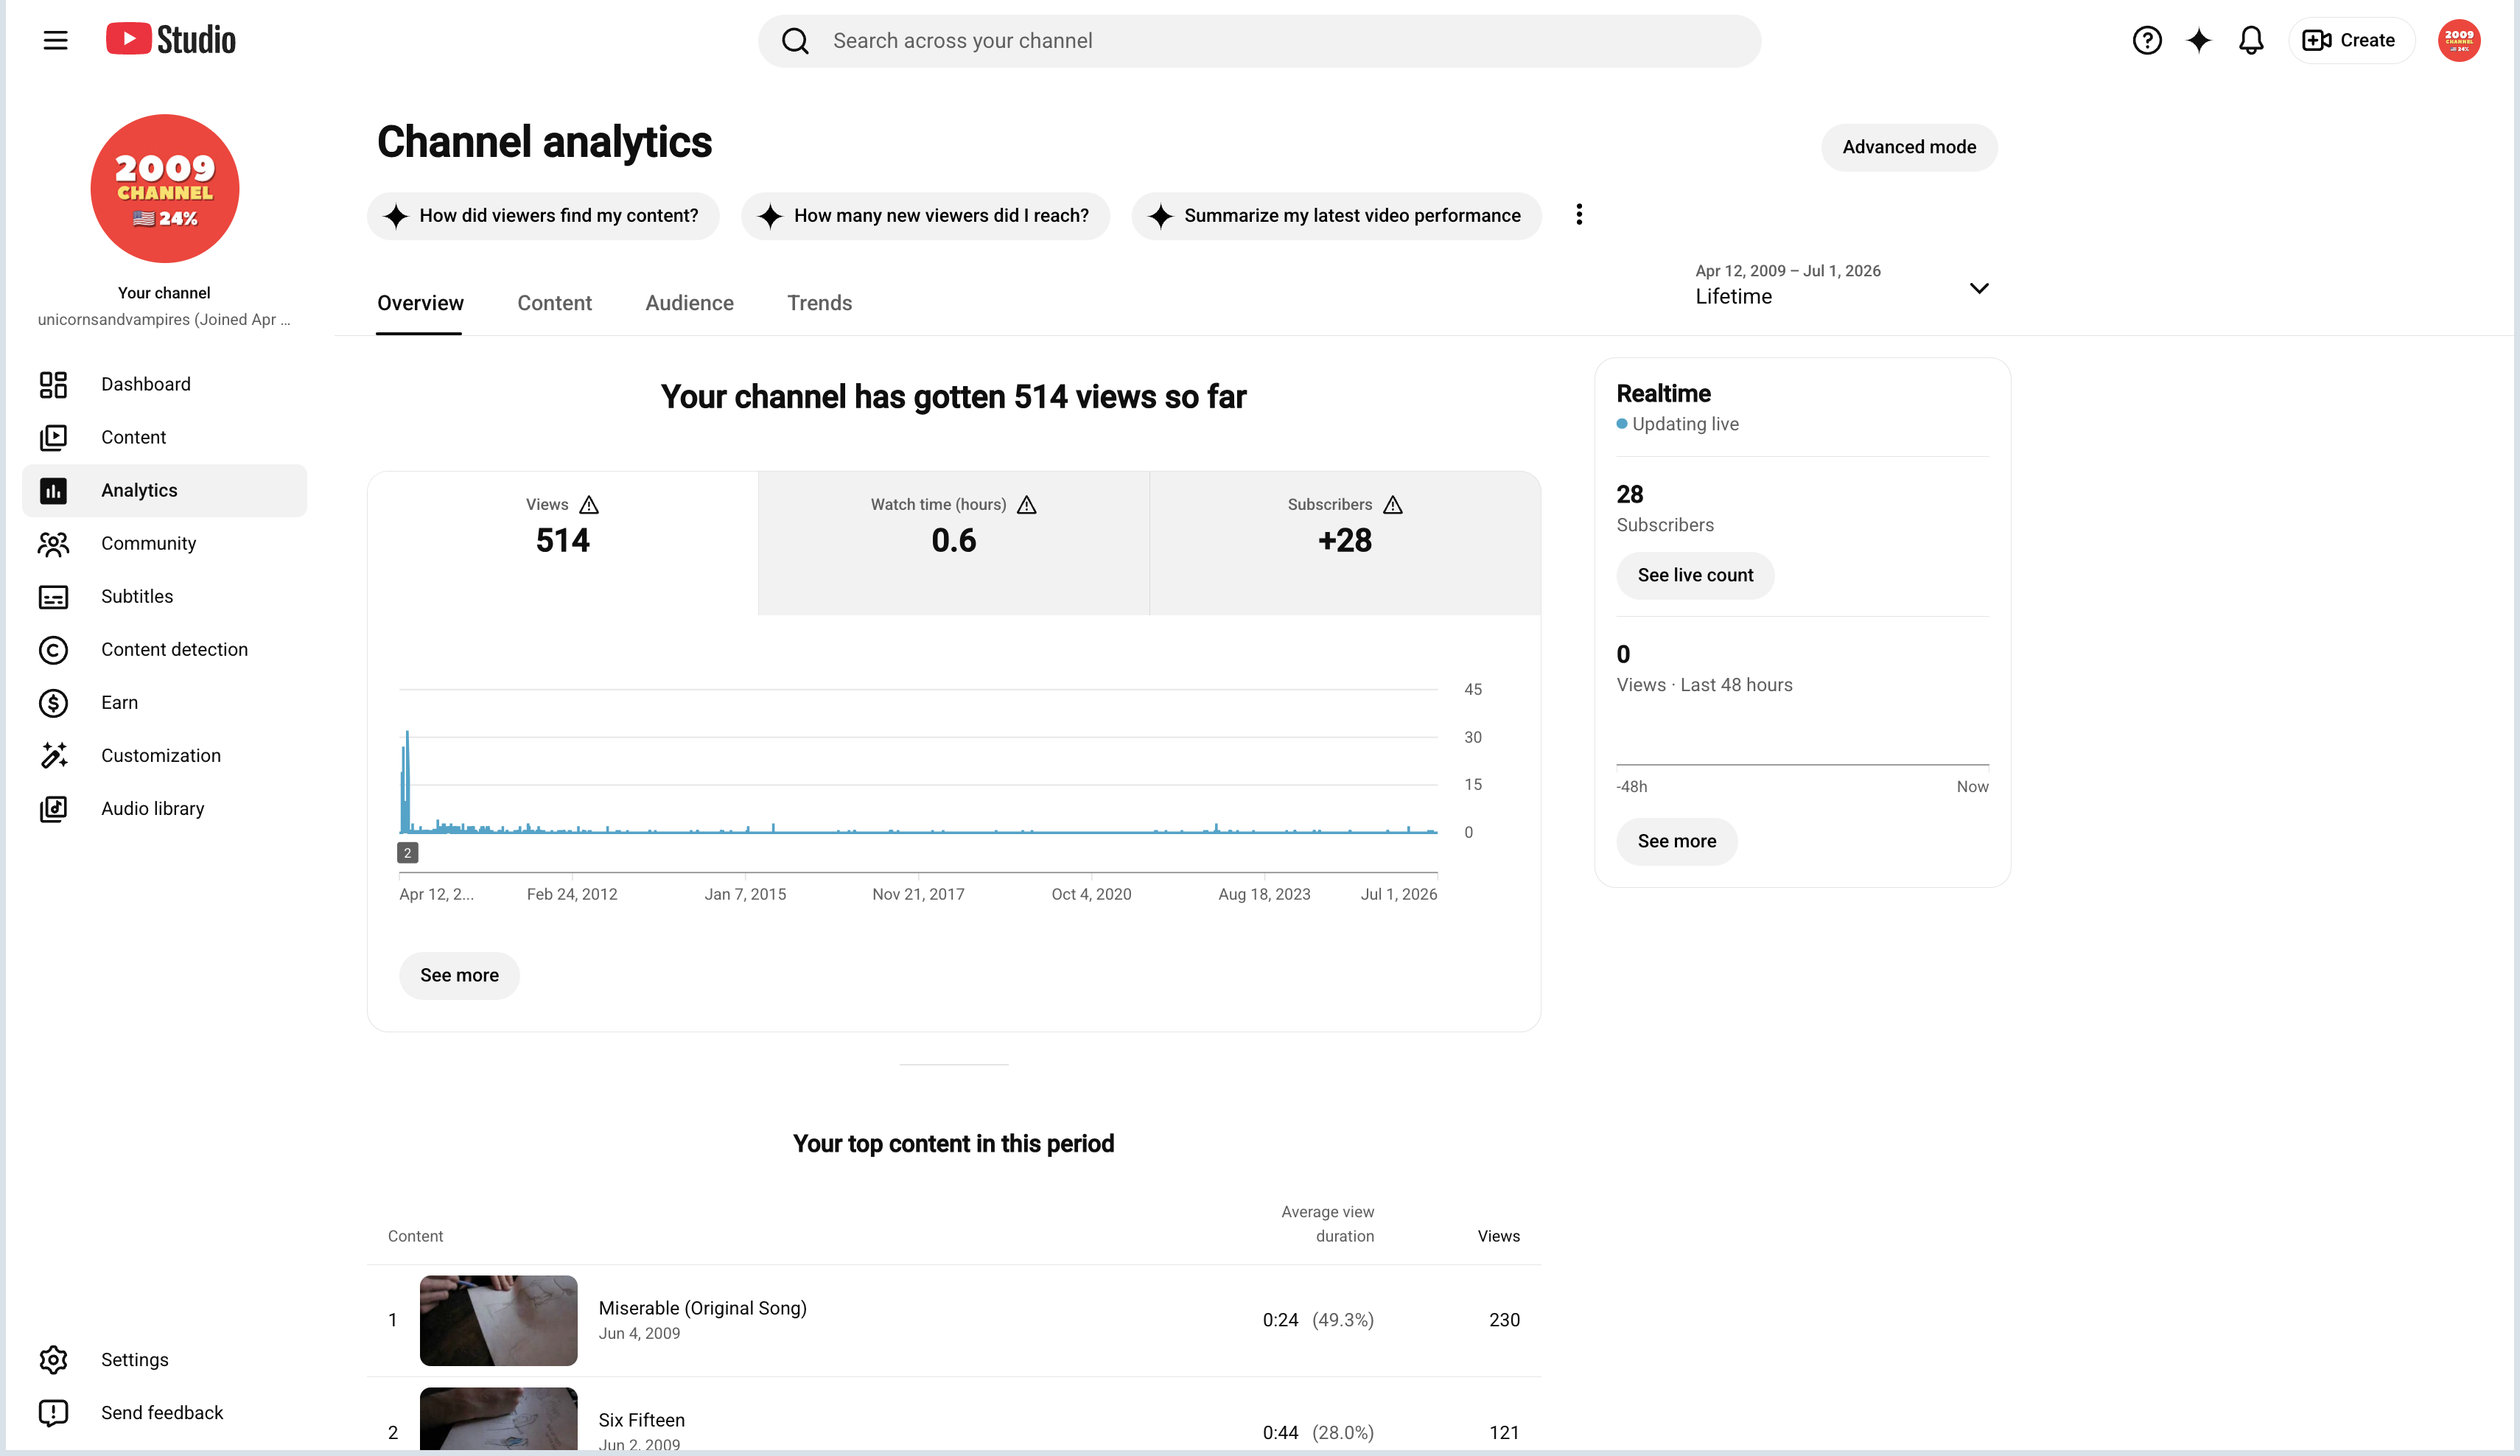
Task: Click the Content detection copyright icon
Action: click(x=53, y=650)
